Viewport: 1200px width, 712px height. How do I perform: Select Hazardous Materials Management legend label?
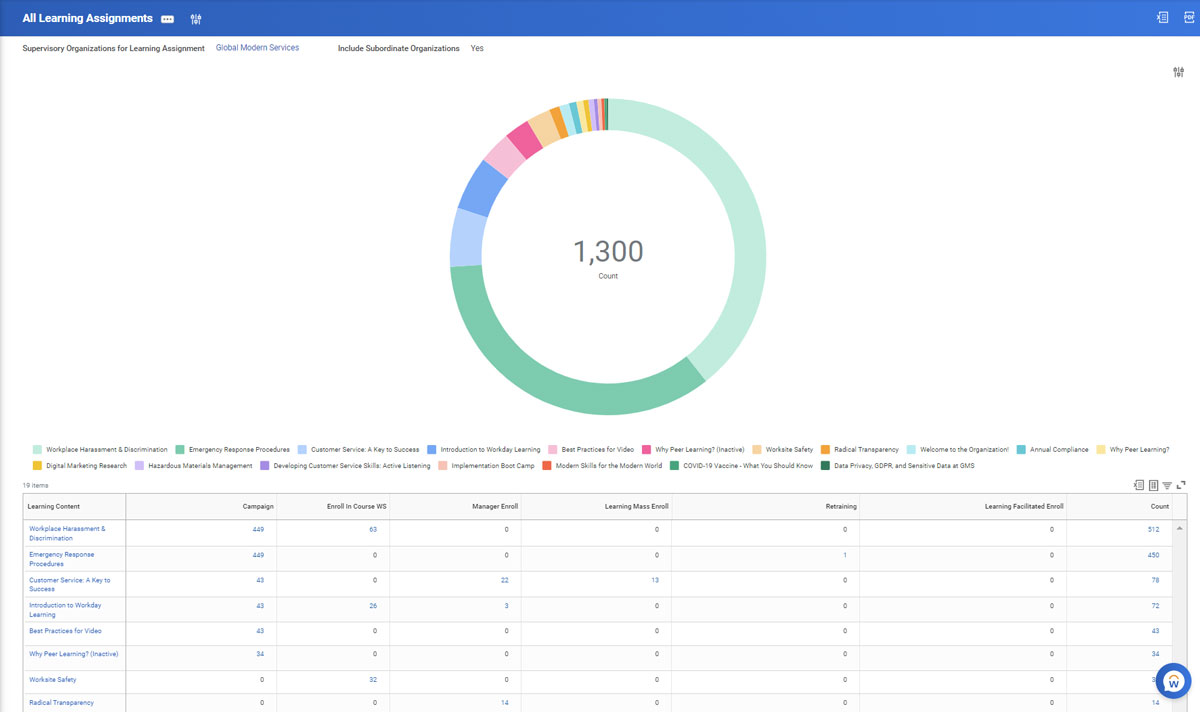point(200,466)
